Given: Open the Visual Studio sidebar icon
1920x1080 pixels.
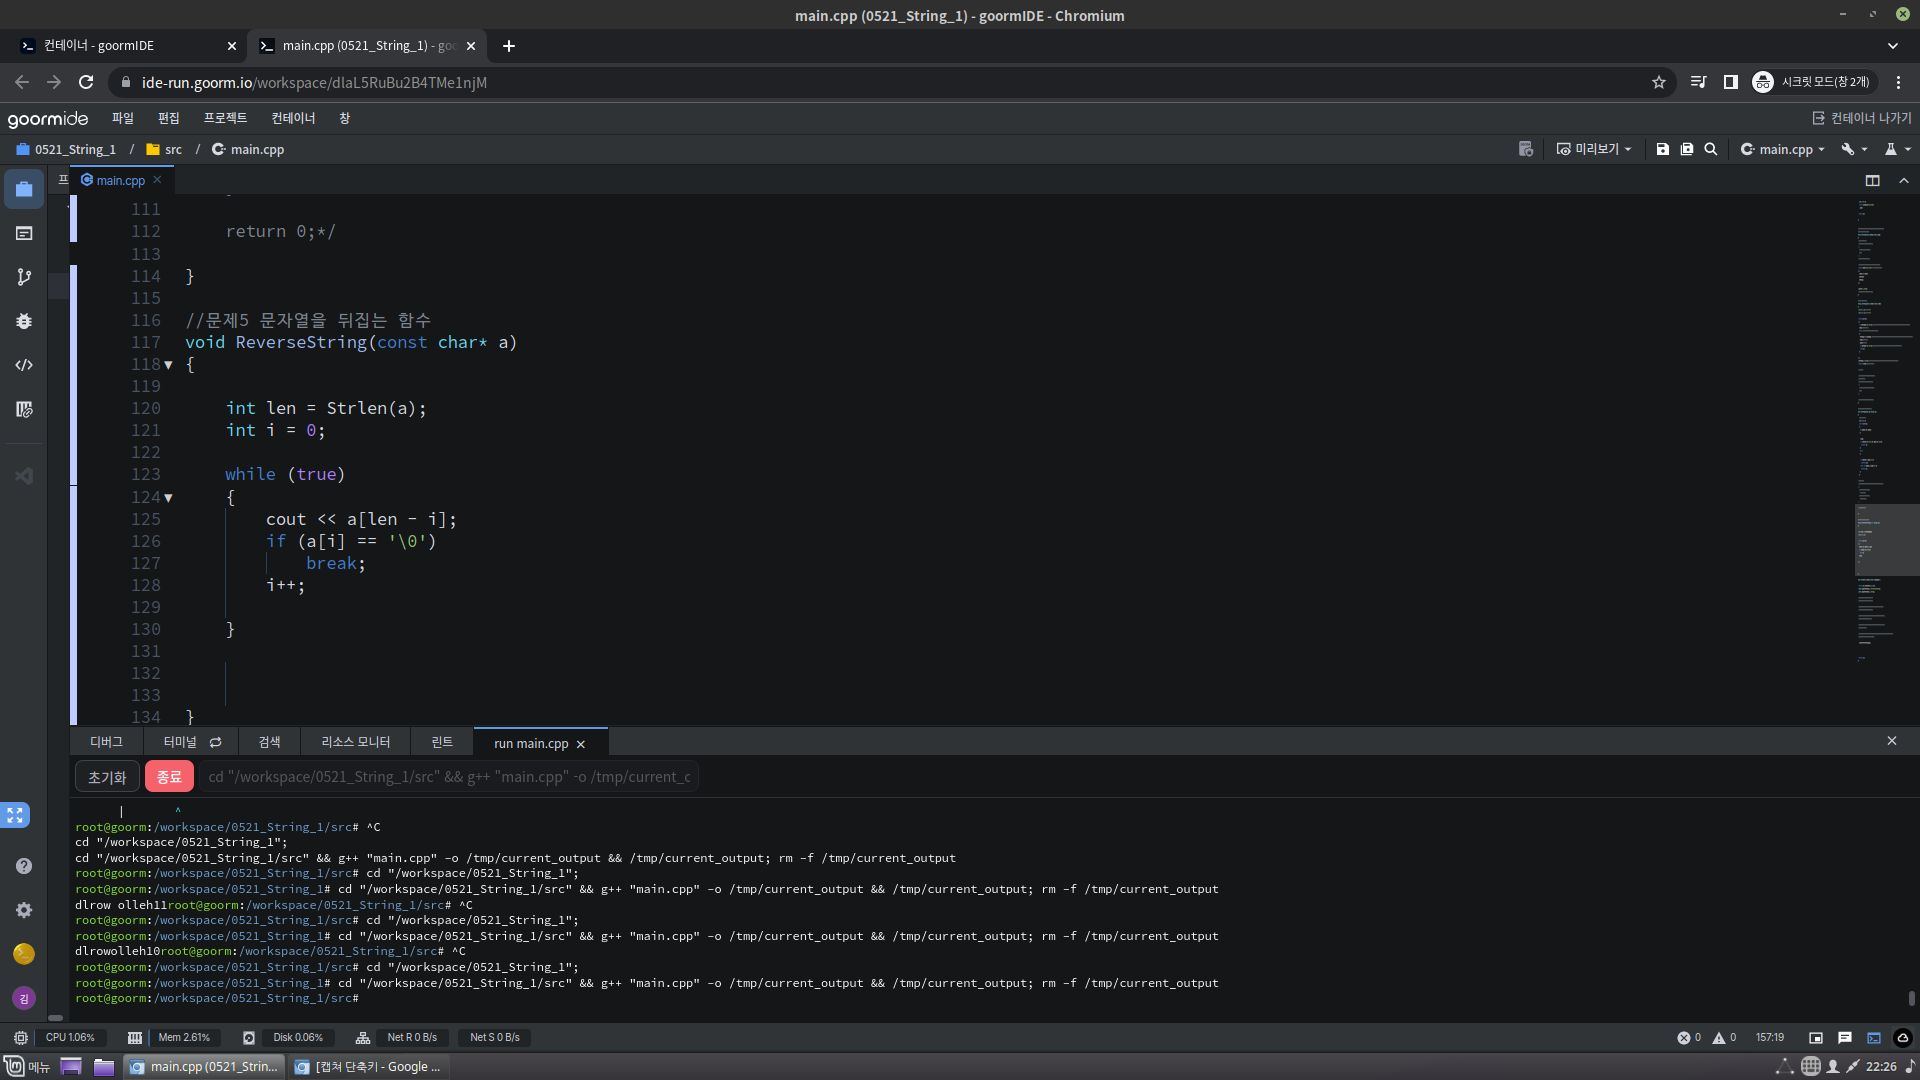Looking at the screenshot, I should pyautogui.click(x=24, y=476).
